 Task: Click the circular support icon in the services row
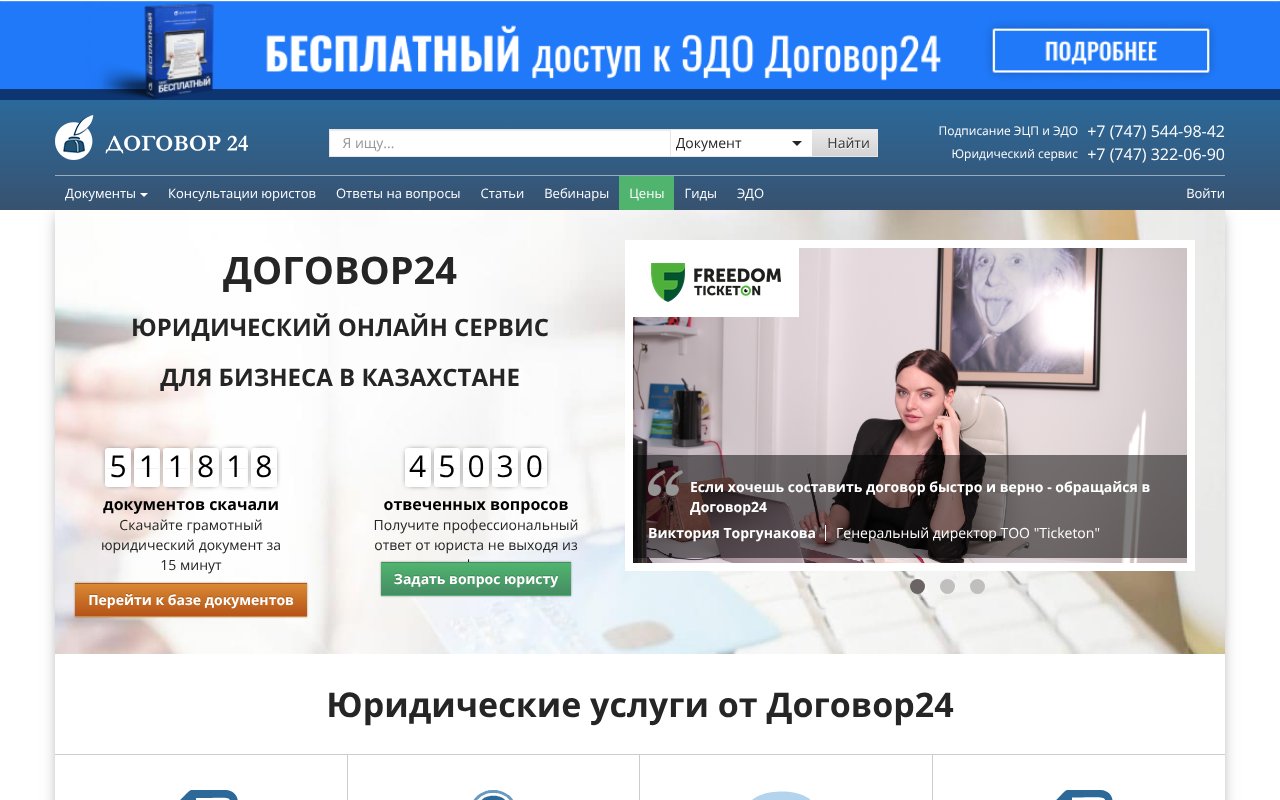pos(493,795)
